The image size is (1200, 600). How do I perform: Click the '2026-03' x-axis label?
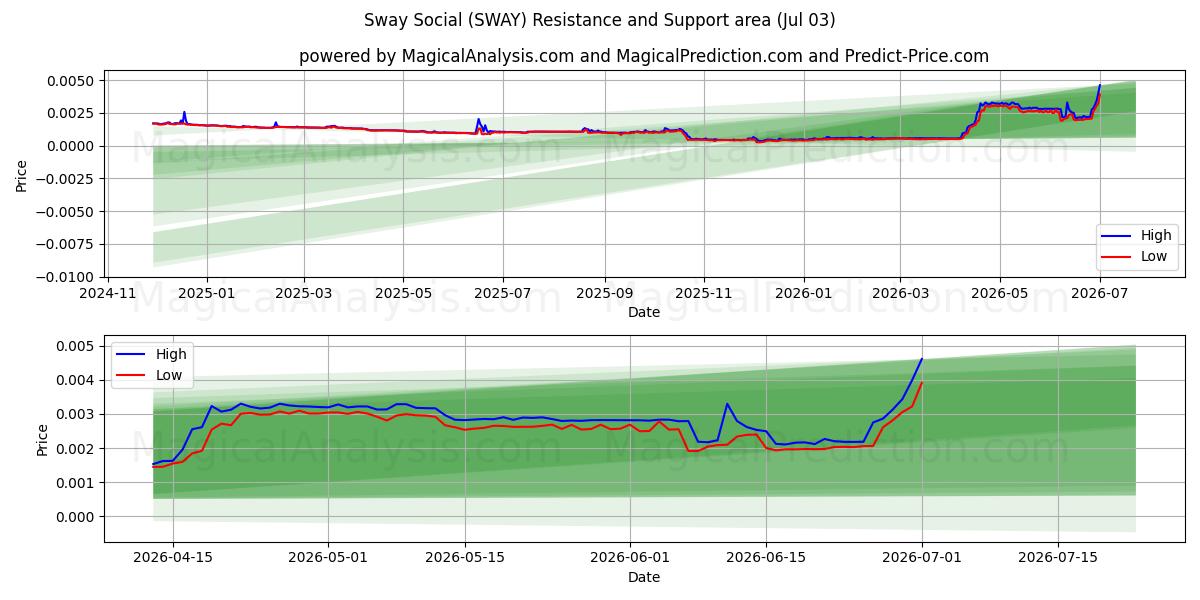pyautogui.click(x=900, y=294)
